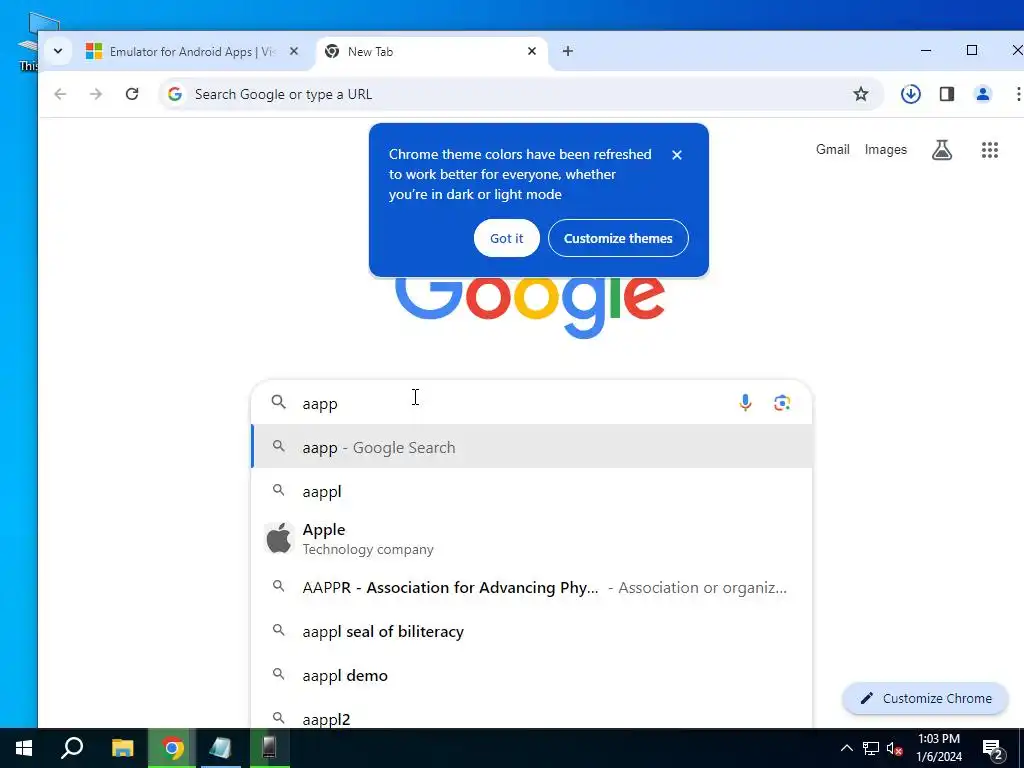Open File Explorer from taskbar
Viewport: 1024px width, 768px height.
[122, 748]
